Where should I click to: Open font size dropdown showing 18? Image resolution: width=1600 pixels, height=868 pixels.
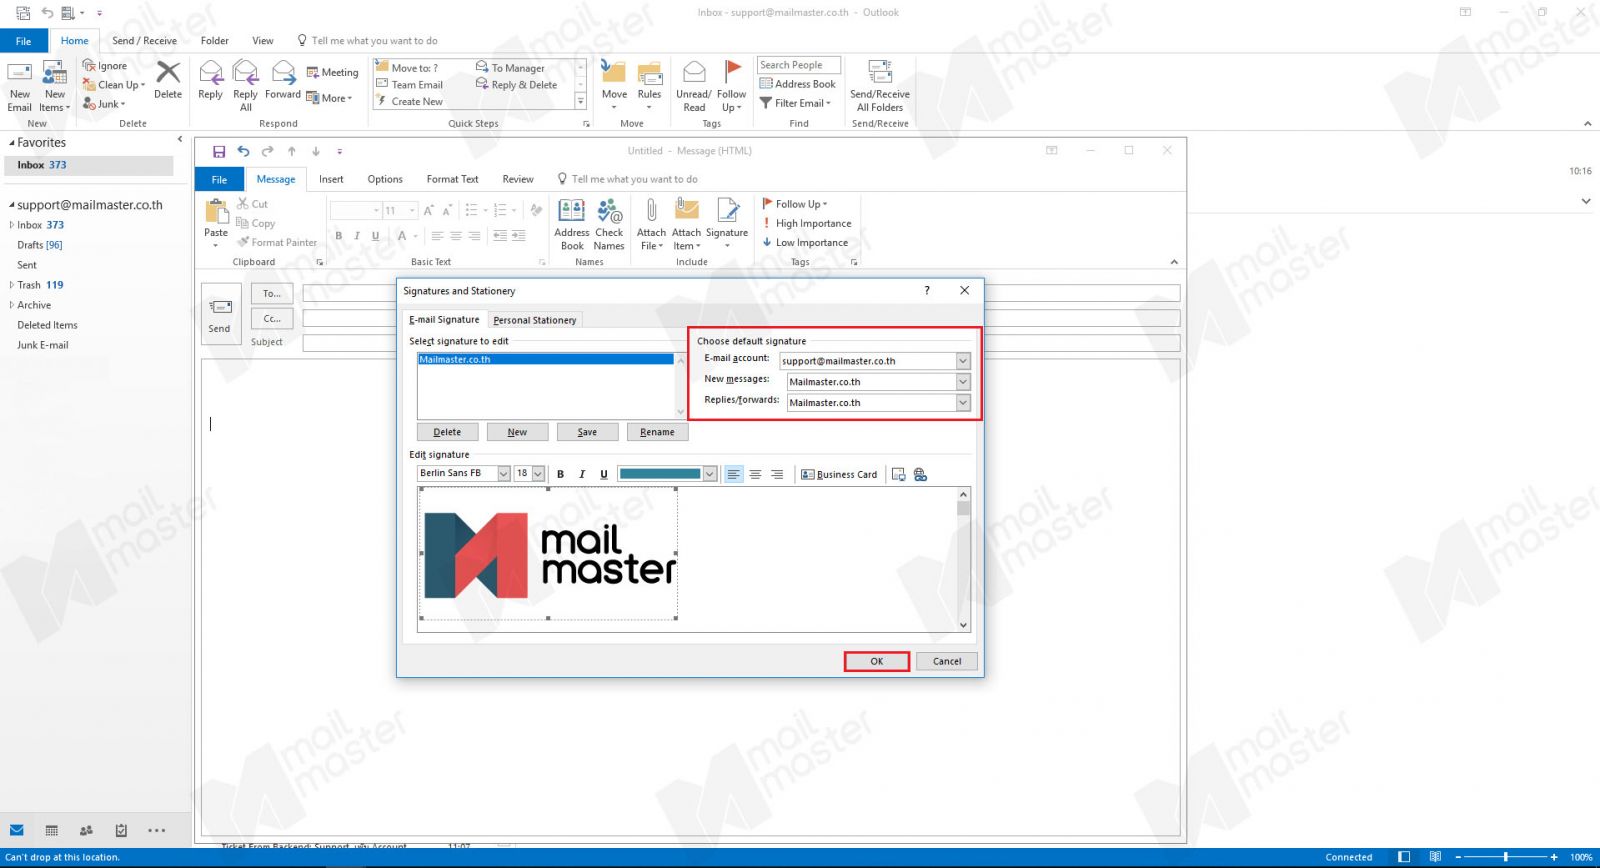[538, 474]
